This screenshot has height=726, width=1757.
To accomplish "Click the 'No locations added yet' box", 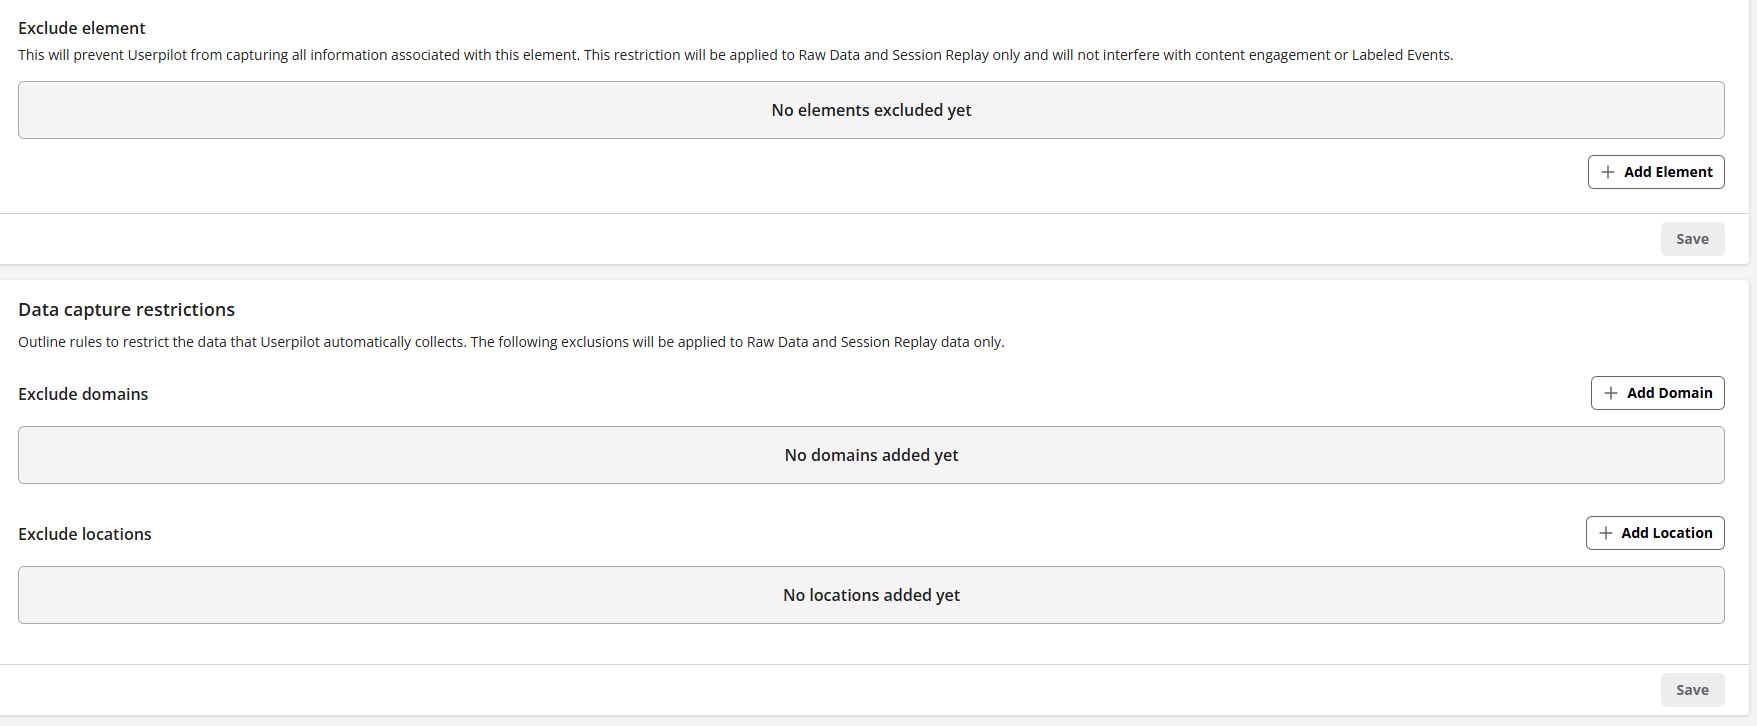I will coord(871,595).
